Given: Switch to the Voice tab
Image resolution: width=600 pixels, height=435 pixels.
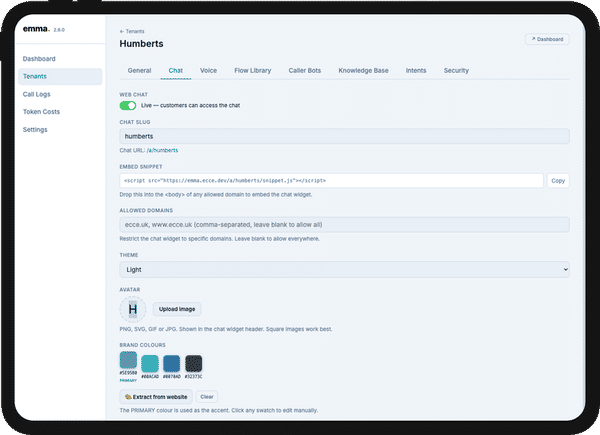Looking at the screenshot, I should [x=209, y=70].
